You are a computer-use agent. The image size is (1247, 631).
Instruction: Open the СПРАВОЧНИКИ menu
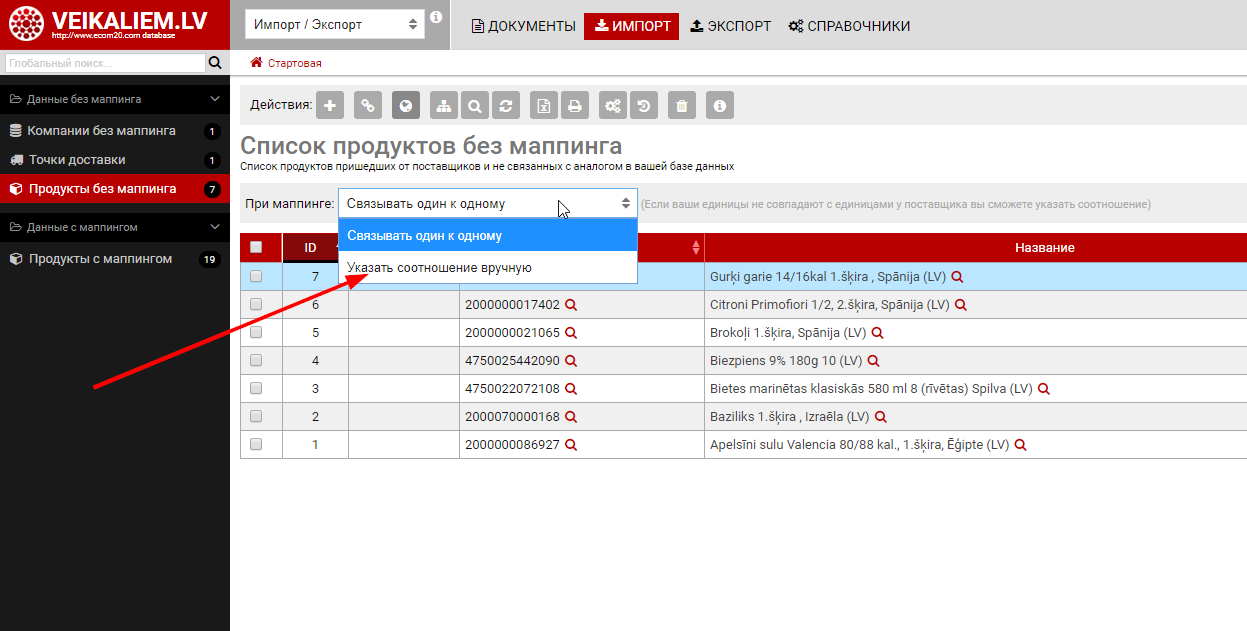point(849,26)
